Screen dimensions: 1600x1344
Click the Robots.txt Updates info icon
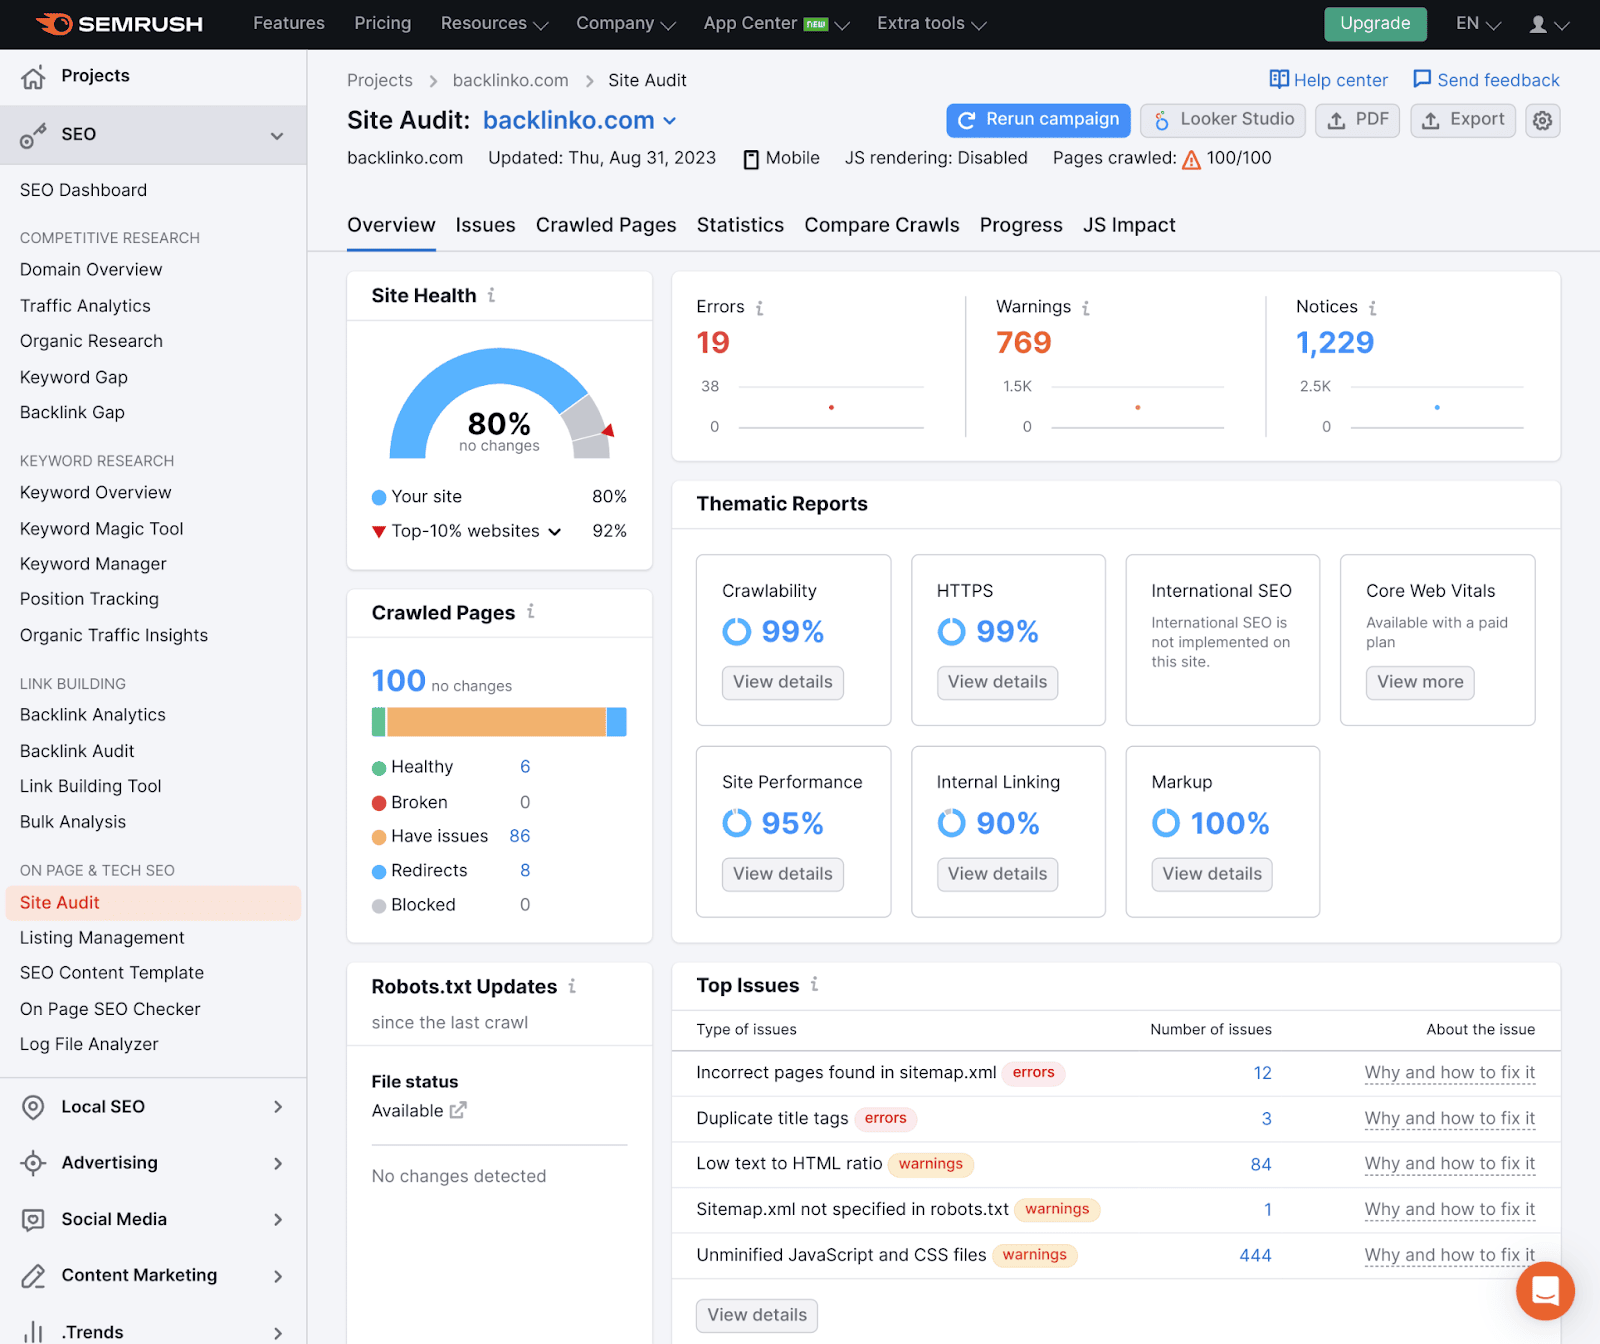[x=572, y=986]
